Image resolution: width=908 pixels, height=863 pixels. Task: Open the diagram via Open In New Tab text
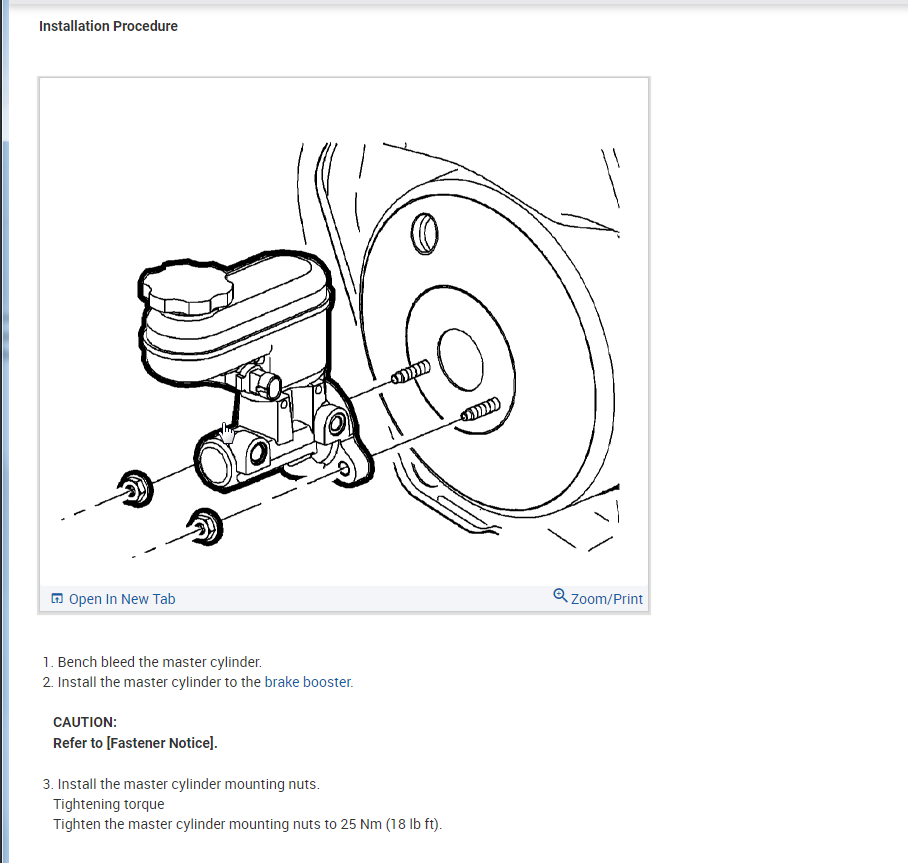coord(122,599)
